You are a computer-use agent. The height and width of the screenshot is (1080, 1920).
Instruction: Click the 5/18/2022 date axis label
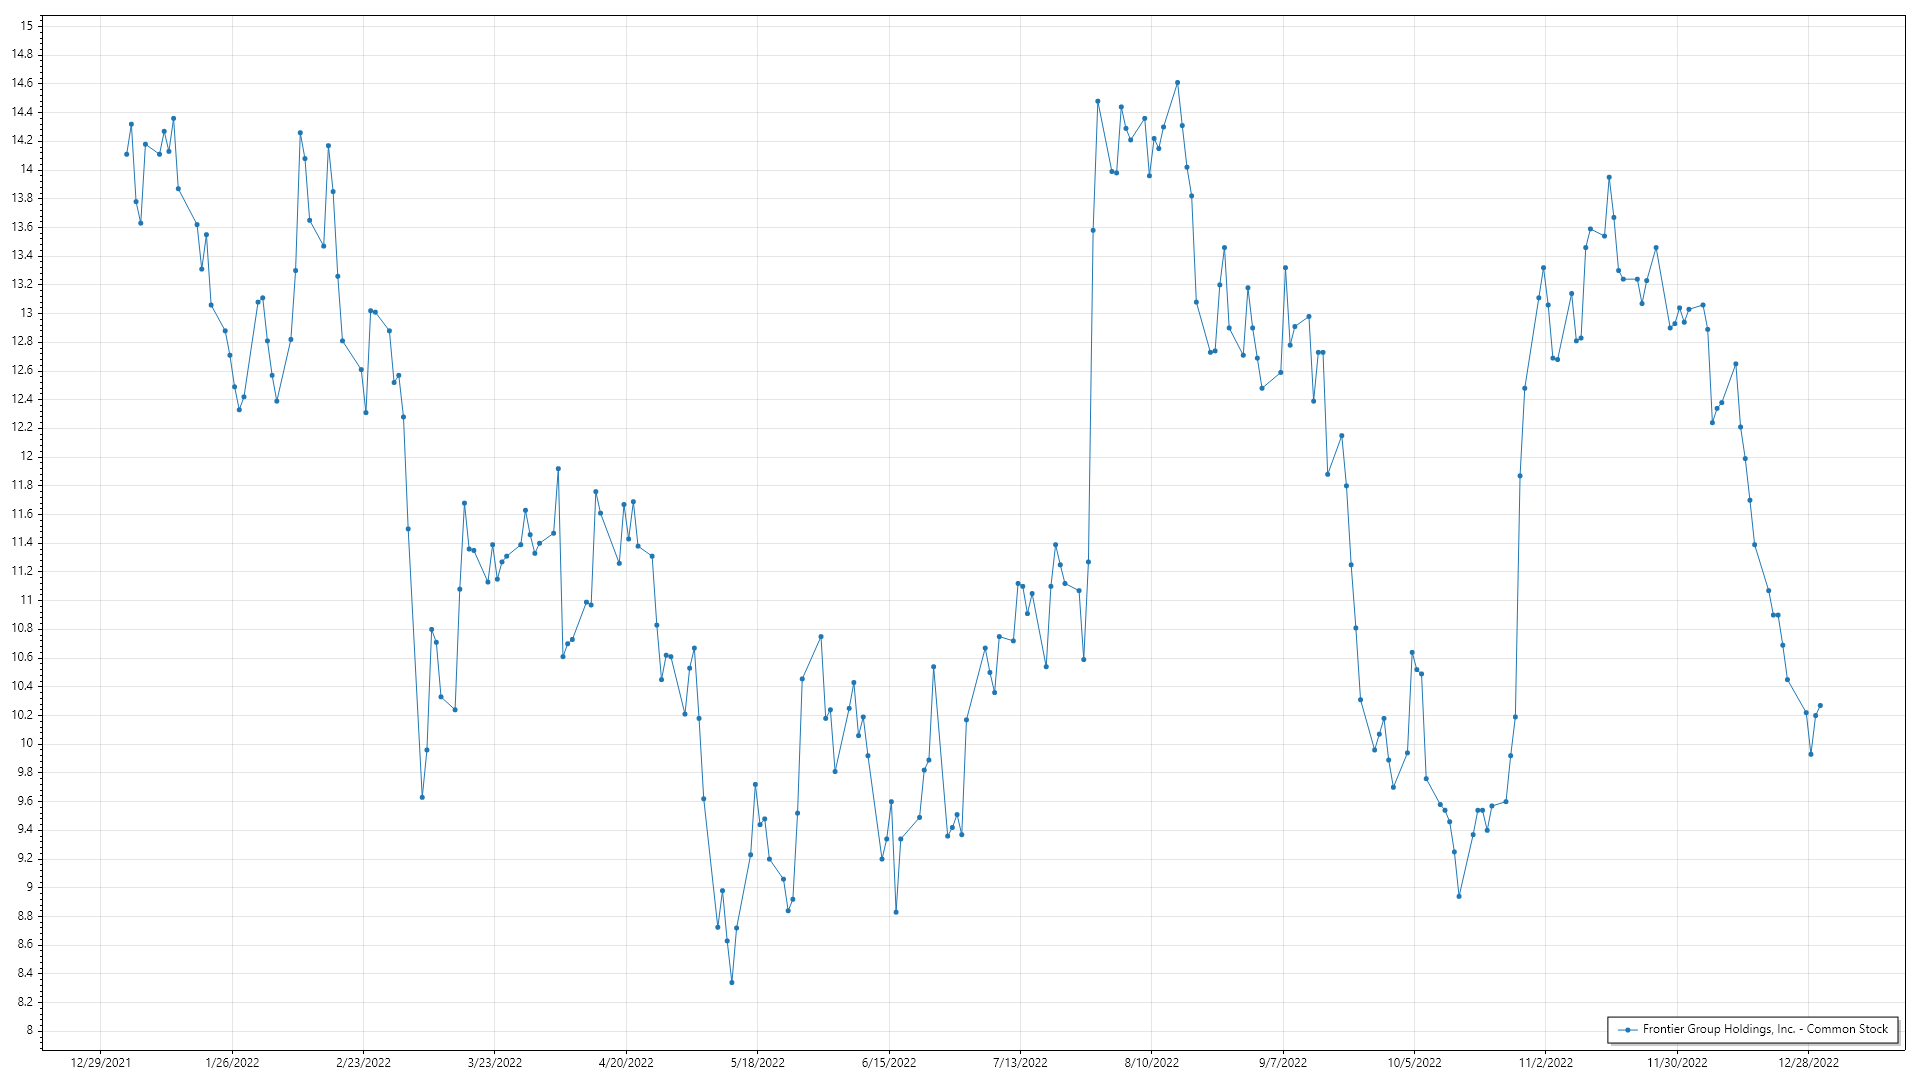point(757,1063)
